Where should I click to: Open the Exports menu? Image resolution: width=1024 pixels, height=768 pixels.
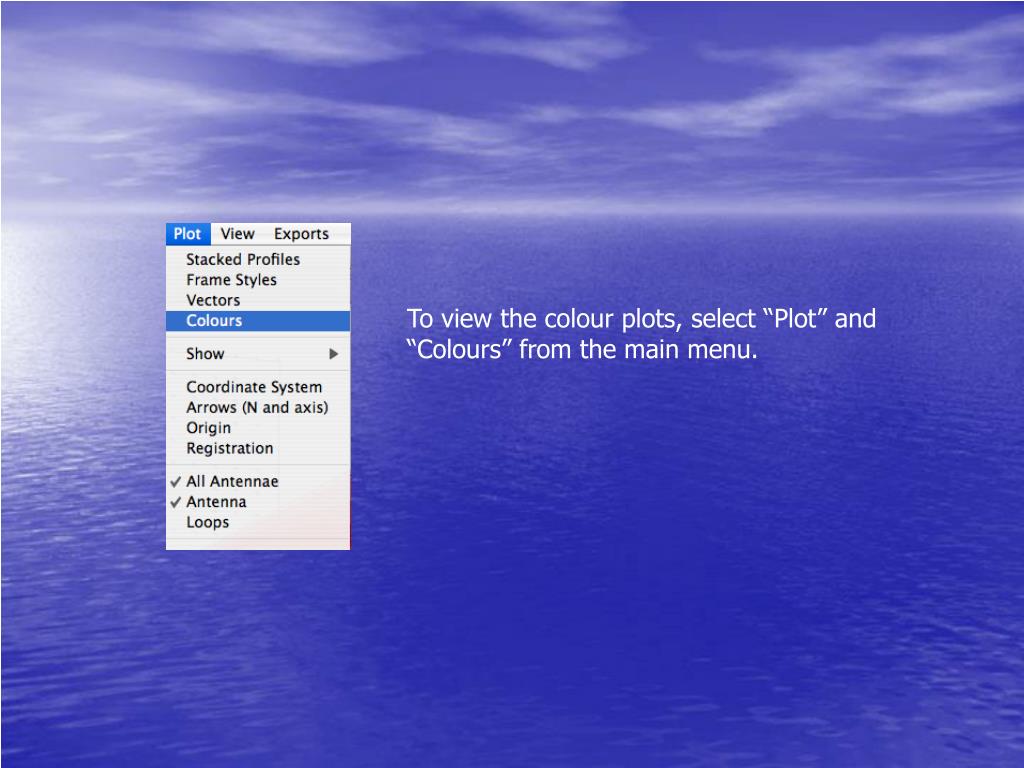pos(301,234)
